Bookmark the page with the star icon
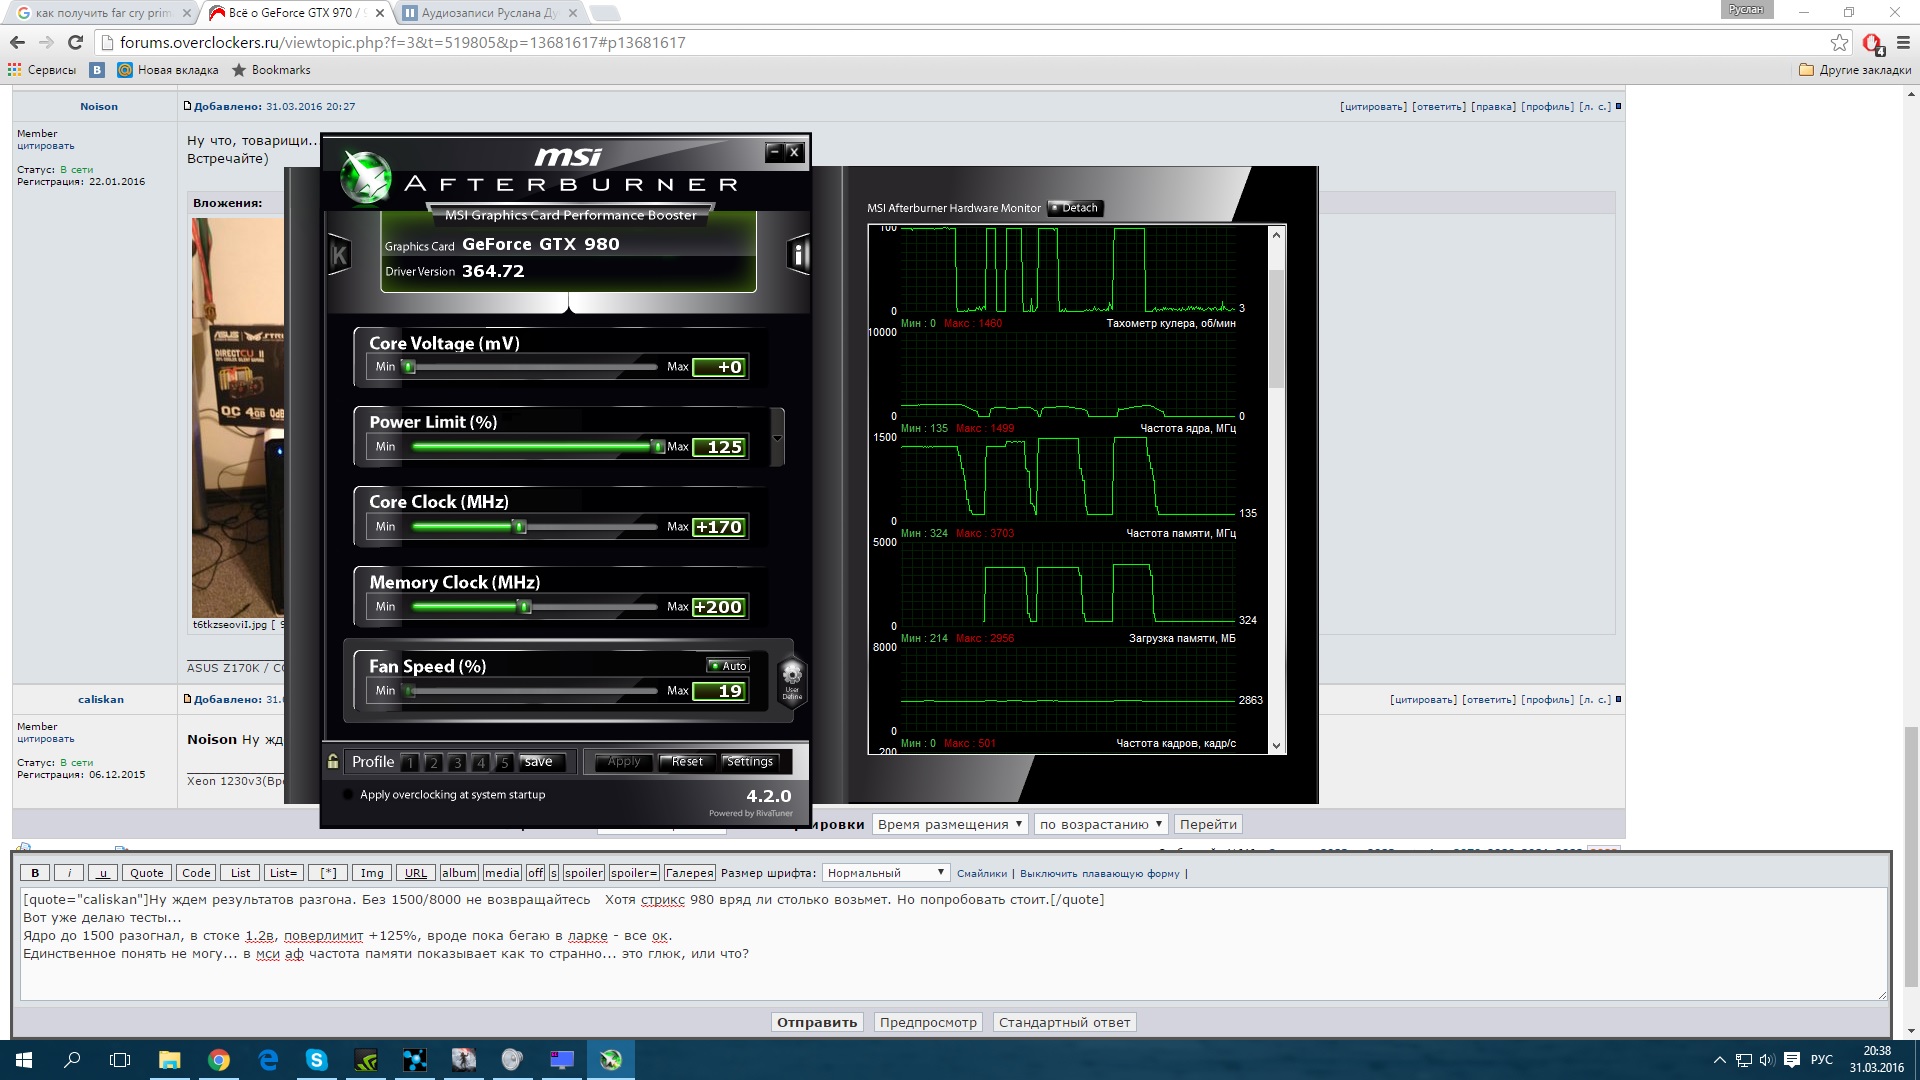 point(1839,42)
